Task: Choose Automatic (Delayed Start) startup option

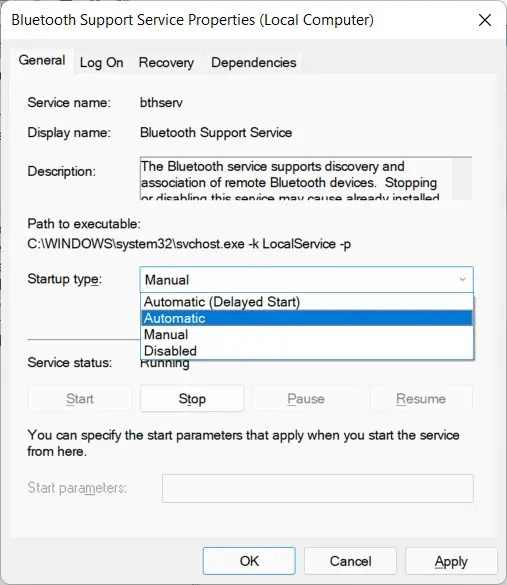Action: [307, 302]
